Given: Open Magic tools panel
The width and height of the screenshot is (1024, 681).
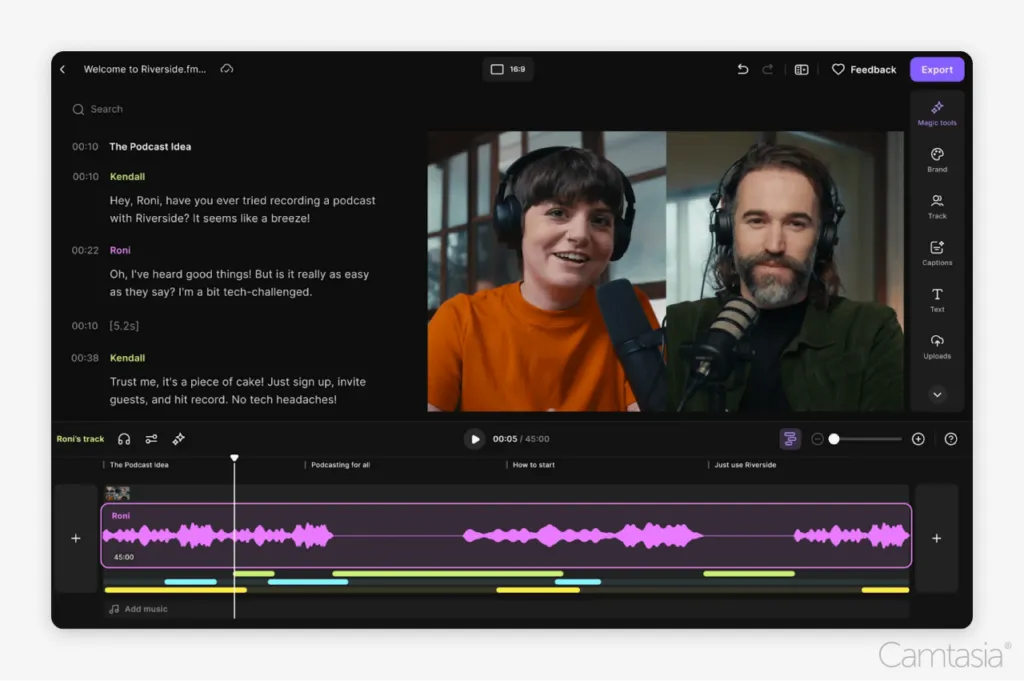Looking at the screenshot, I should click(x=936, y=114).
